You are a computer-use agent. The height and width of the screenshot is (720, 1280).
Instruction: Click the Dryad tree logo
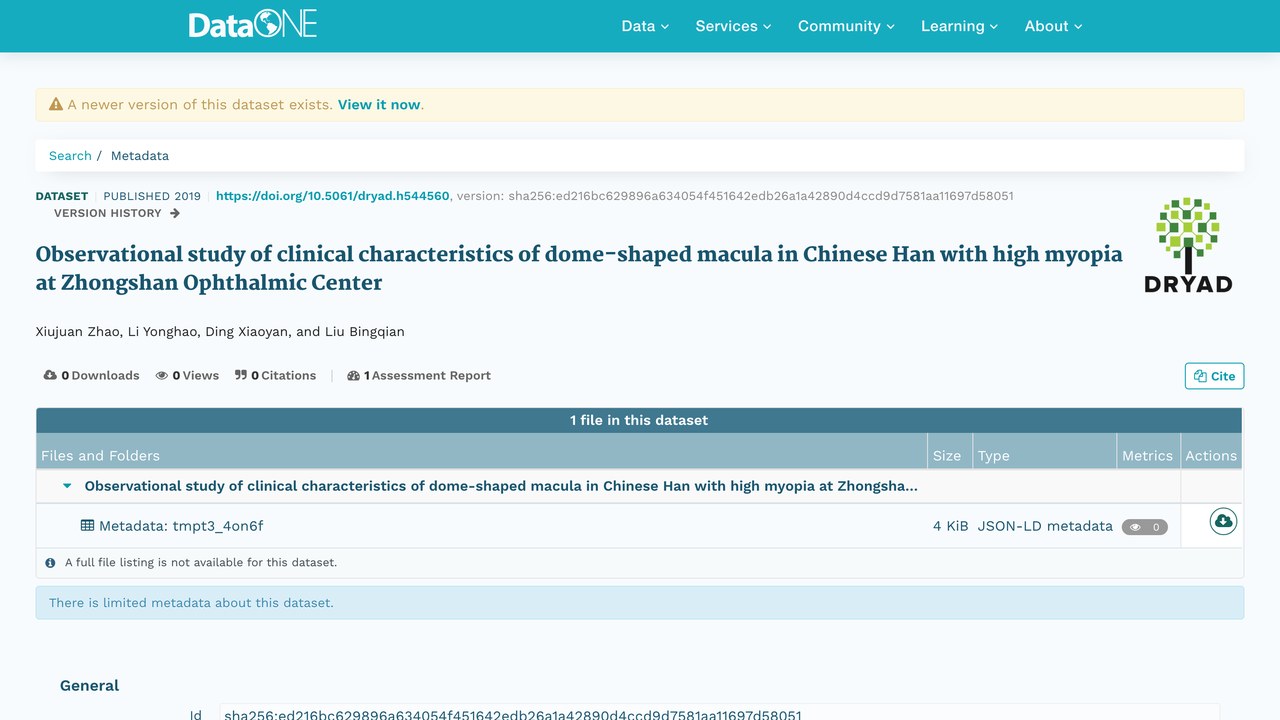1188,245
